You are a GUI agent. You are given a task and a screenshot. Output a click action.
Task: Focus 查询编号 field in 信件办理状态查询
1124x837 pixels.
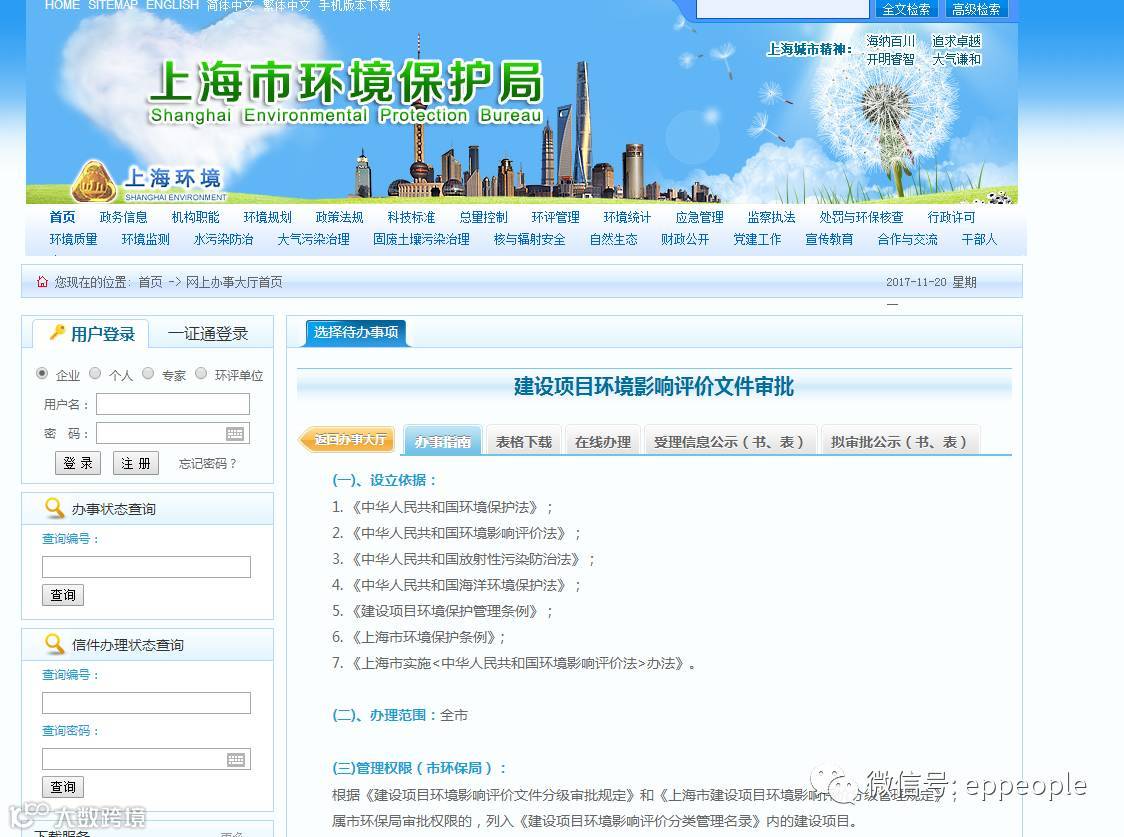(146, 703)
